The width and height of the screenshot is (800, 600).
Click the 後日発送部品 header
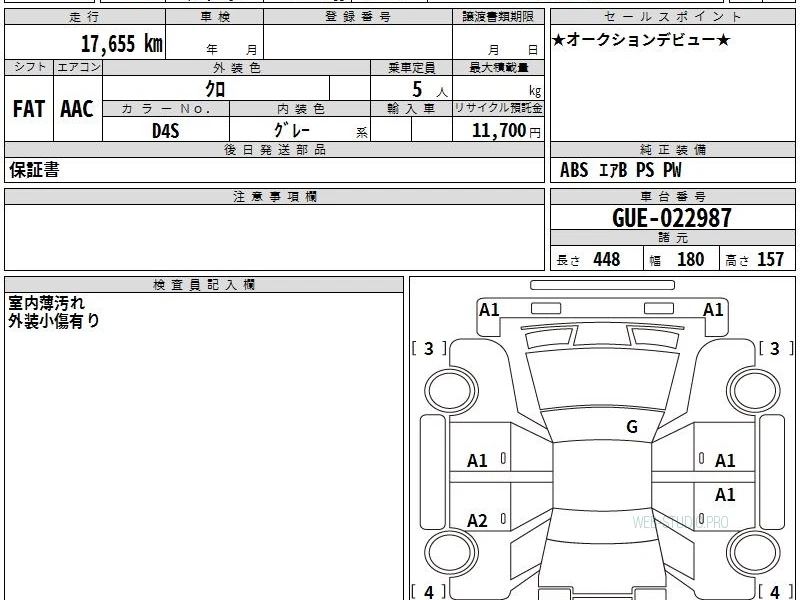pyautogui.click(x=274, y=149)
